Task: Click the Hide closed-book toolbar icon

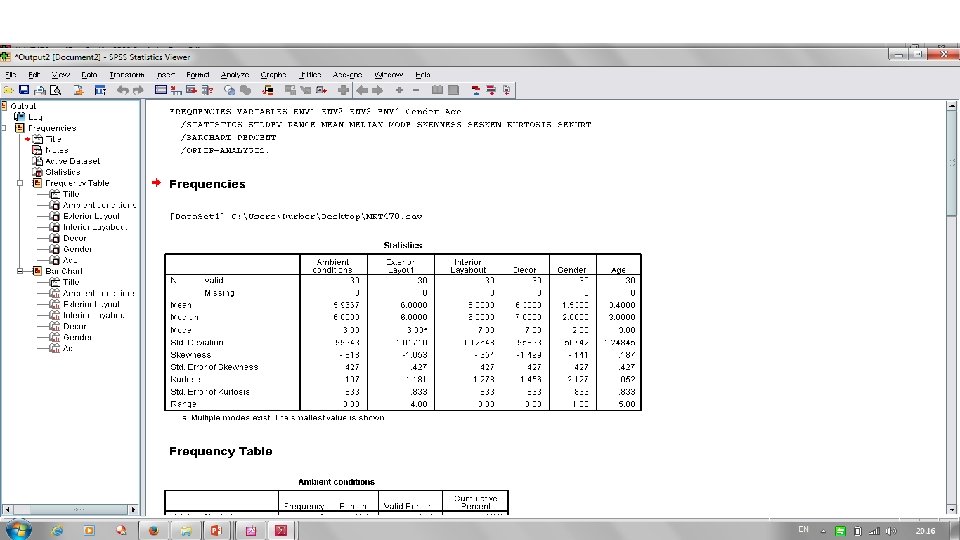Action: 453,90
